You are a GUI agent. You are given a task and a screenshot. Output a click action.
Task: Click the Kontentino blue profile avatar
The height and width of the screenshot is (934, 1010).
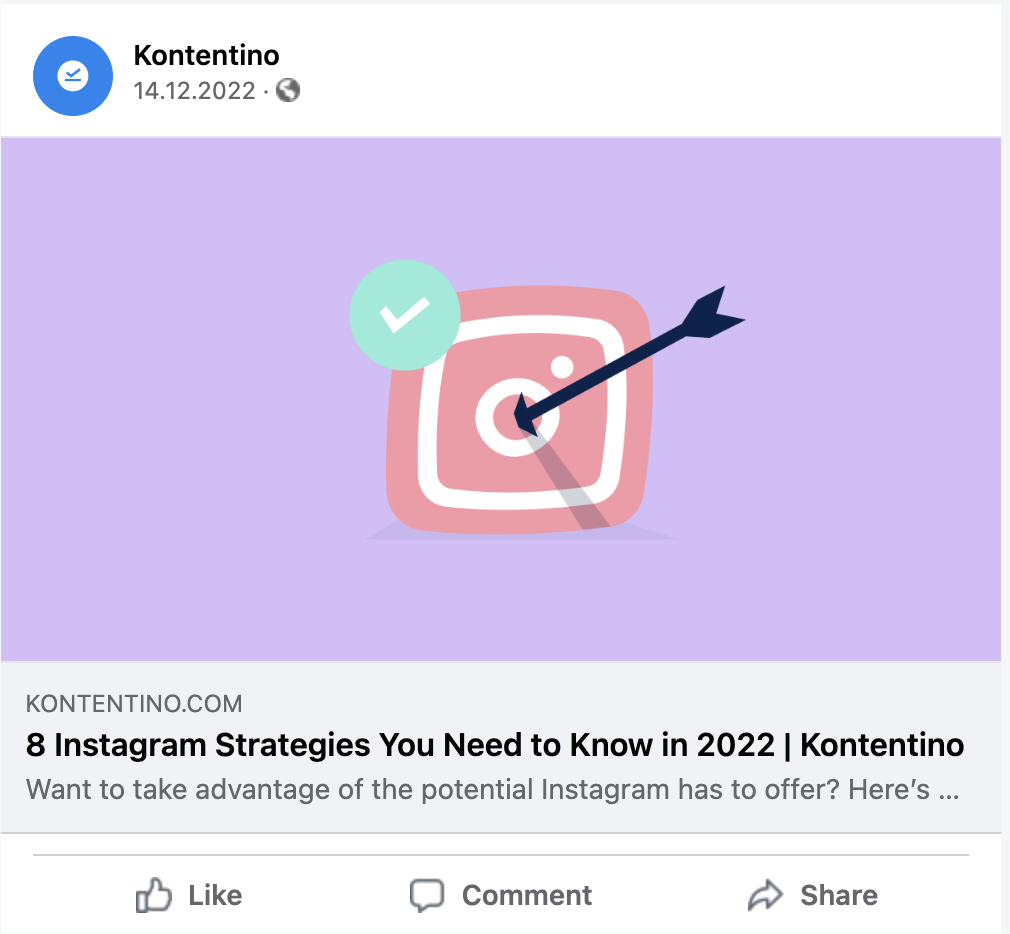[73, 76]
